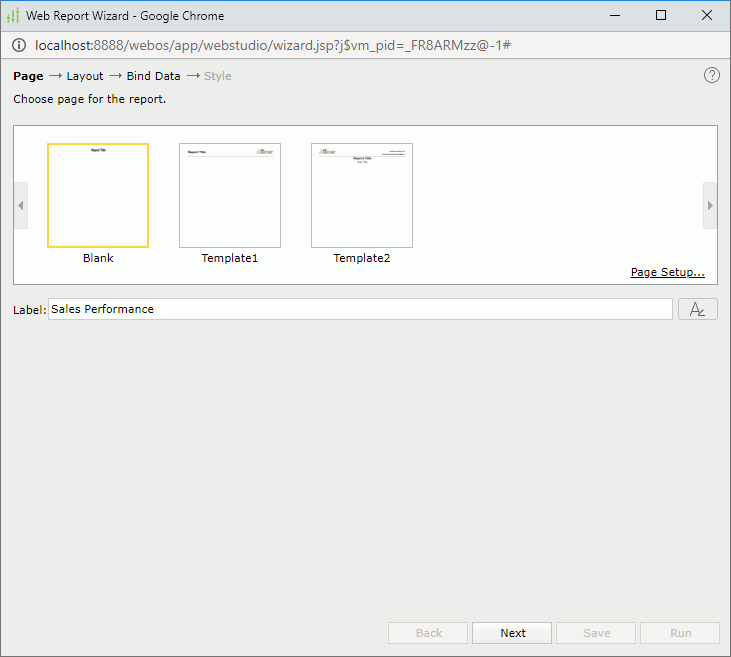731x657 pixels.
Task: Open the Style wizard step
Action: (217, 76)
